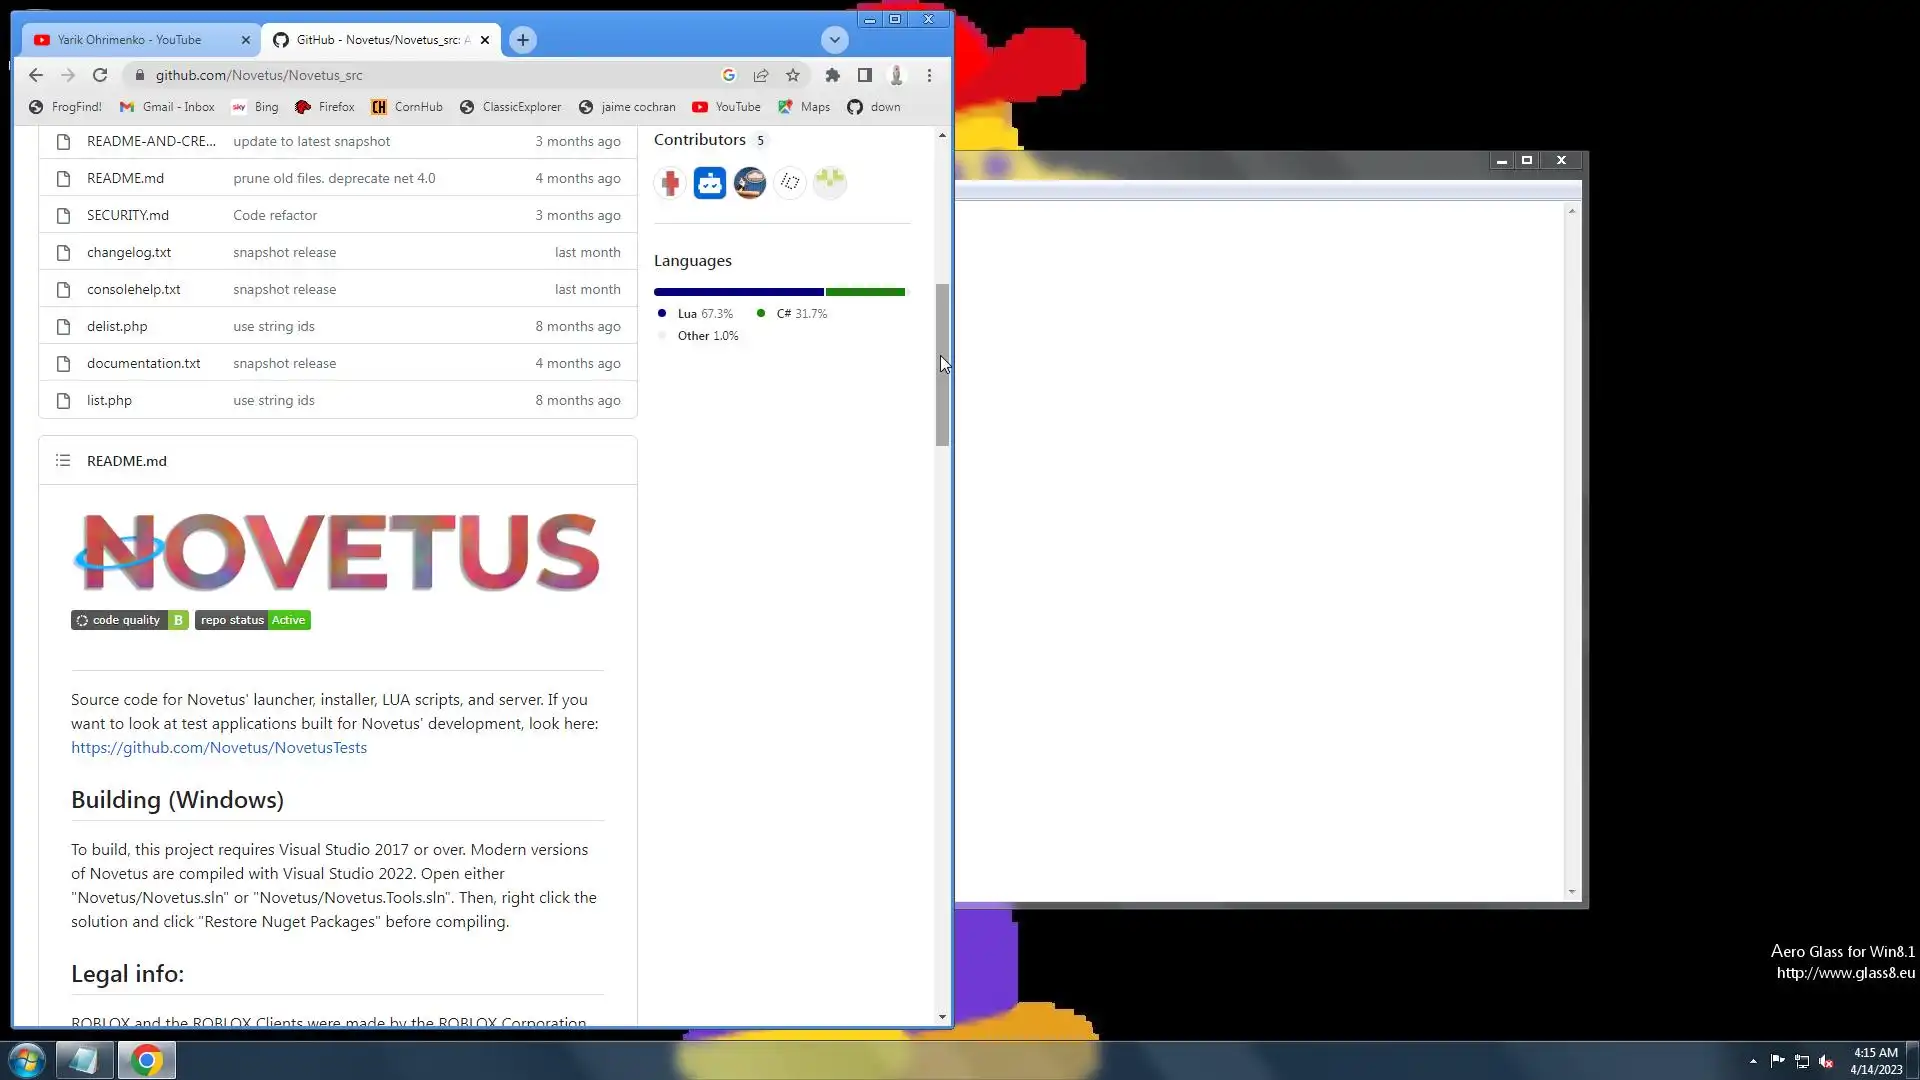Open Chrome three-dot menu
1920x1080 pixels.
click(x=929, y=75)
